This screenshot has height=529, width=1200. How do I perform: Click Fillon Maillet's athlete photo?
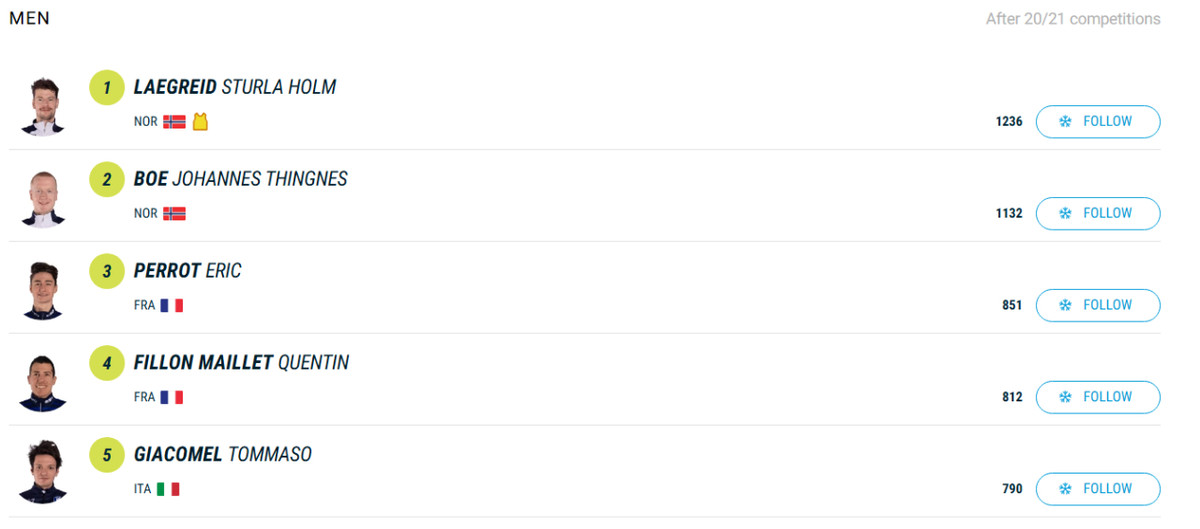pyautogui.click(x=42, y=382)
